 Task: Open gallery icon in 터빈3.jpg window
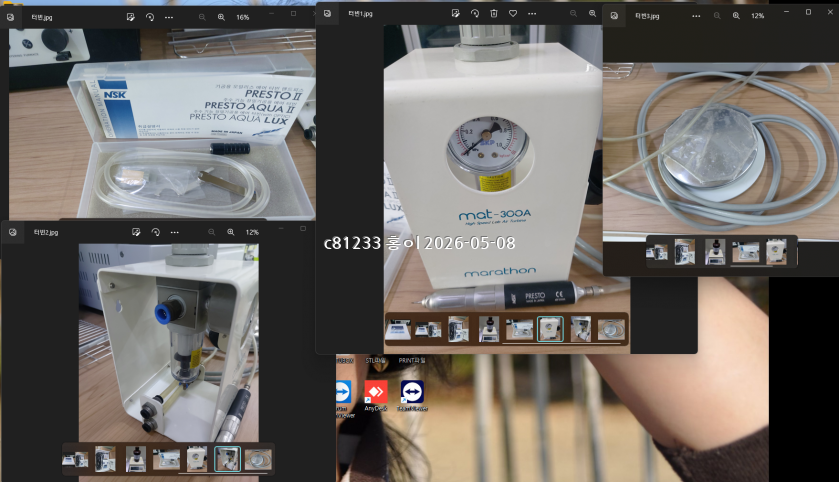[614, 16]
